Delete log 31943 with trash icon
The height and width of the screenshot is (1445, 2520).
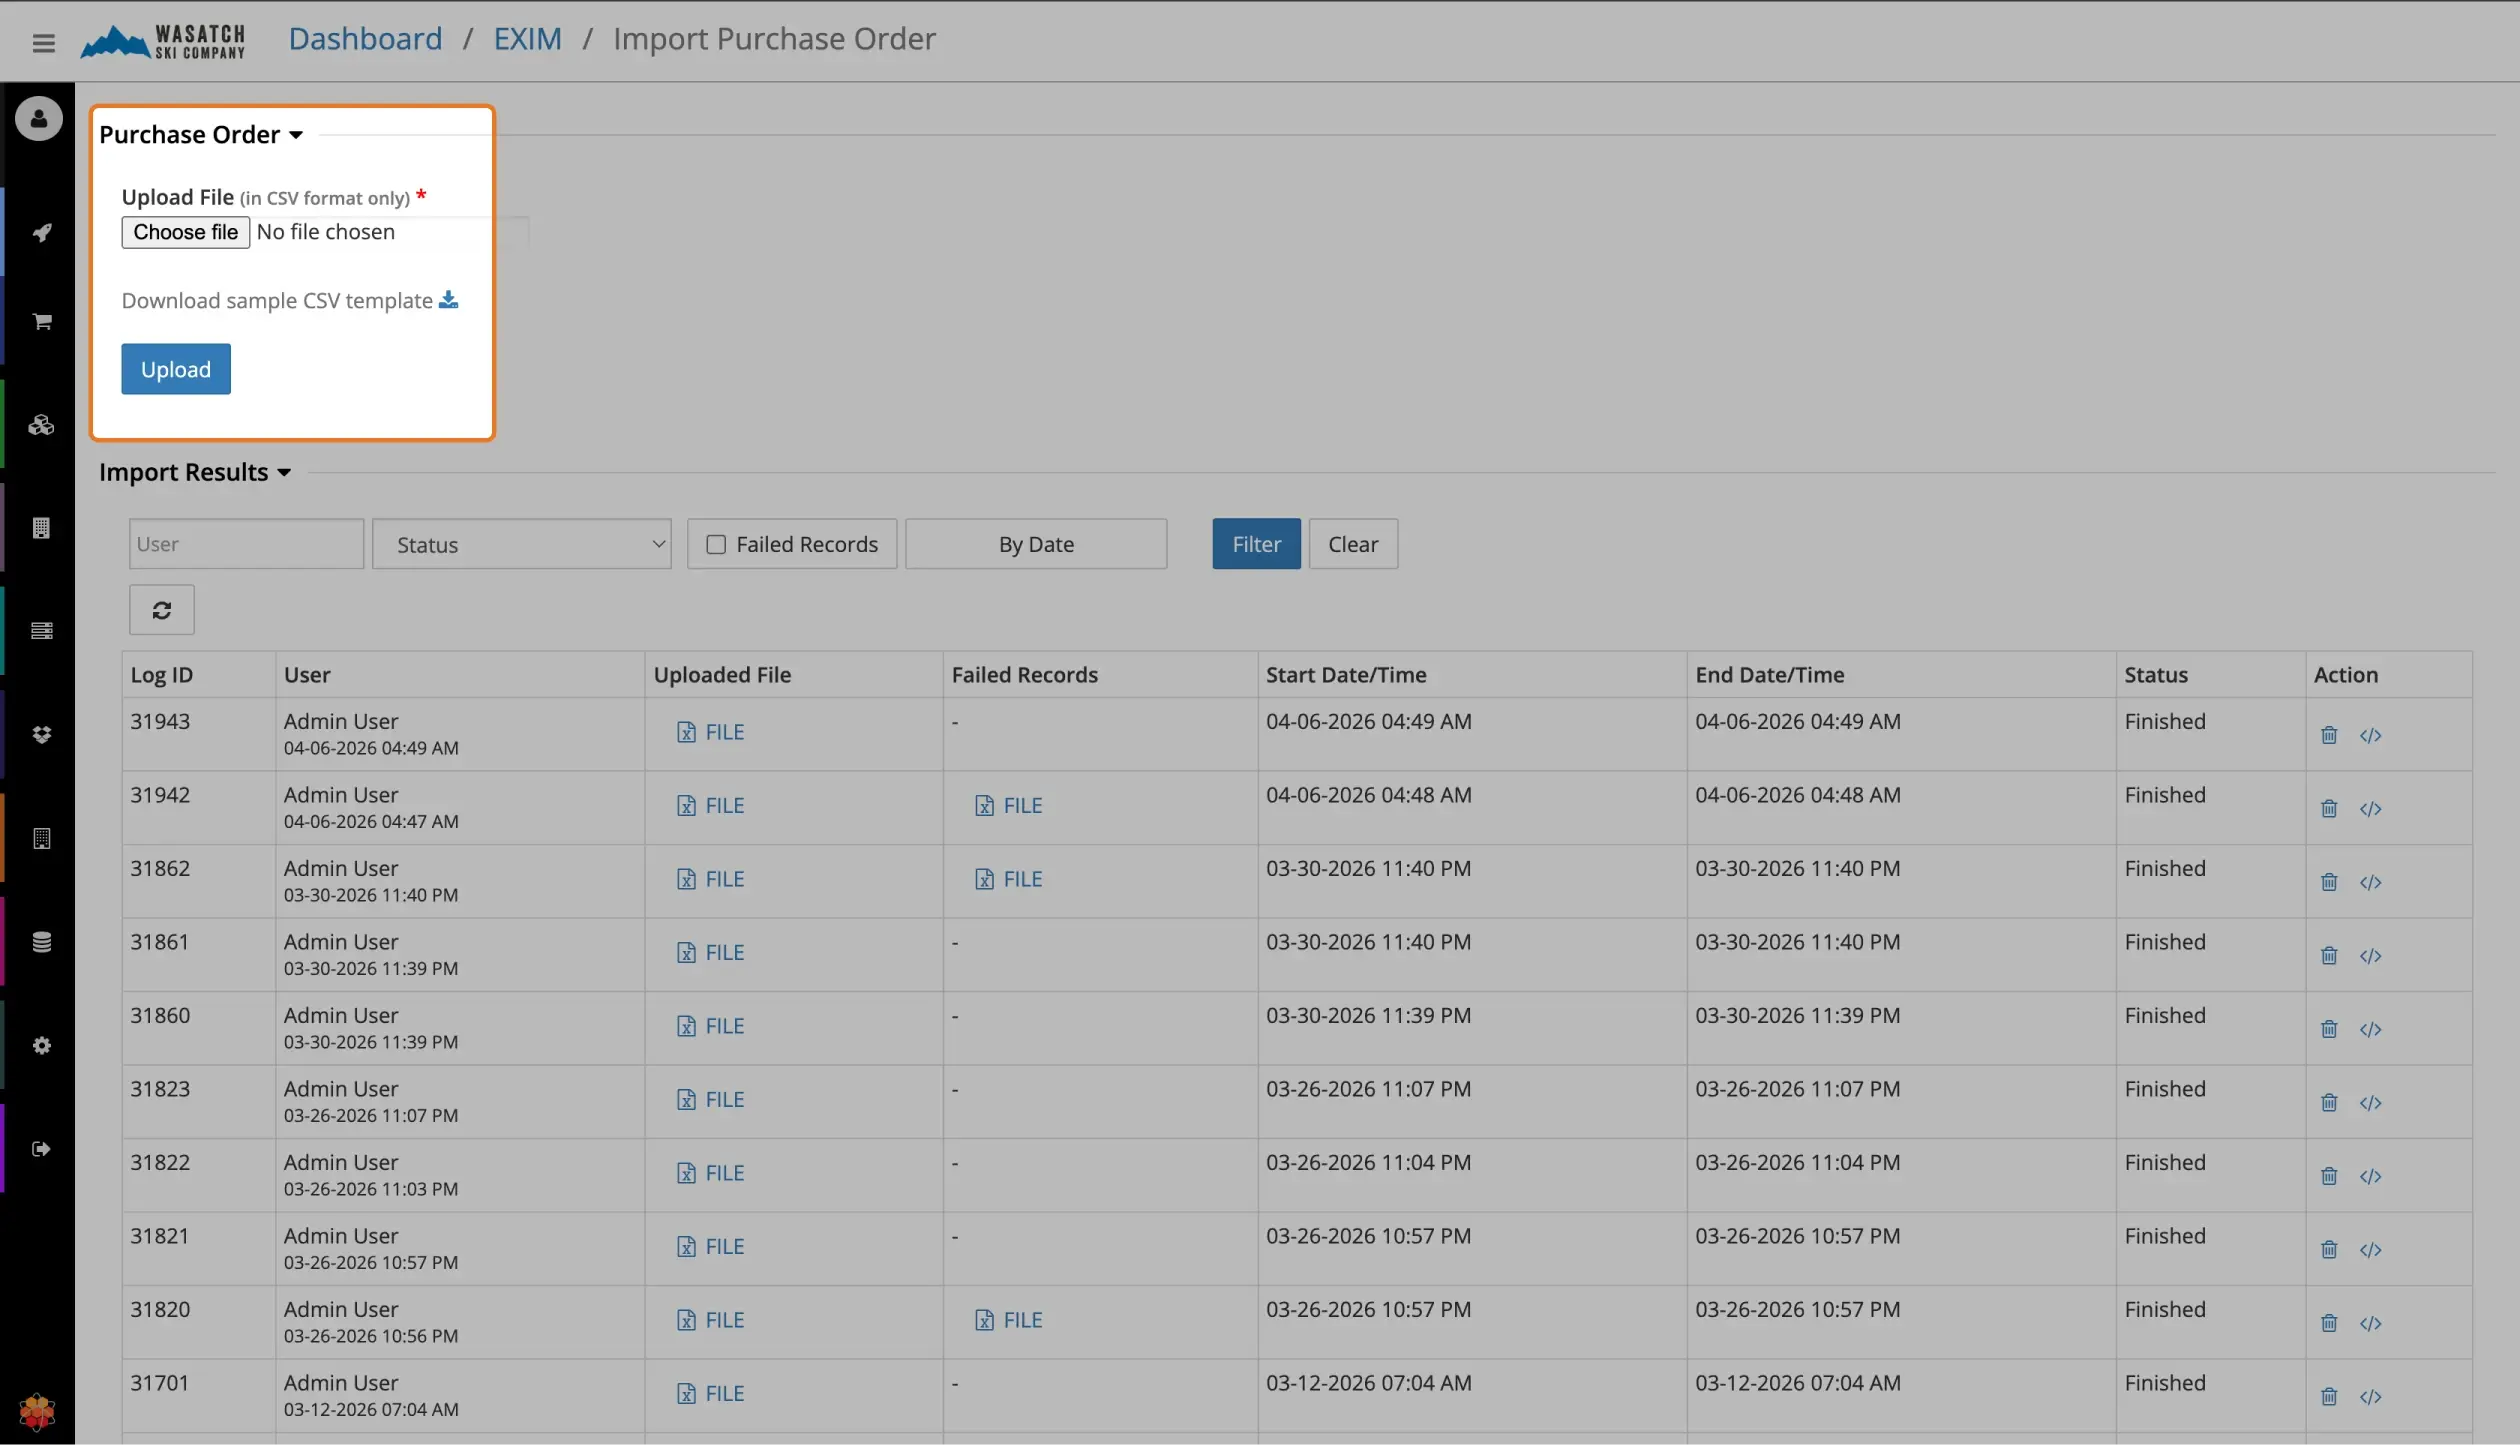click(2329, 735)
